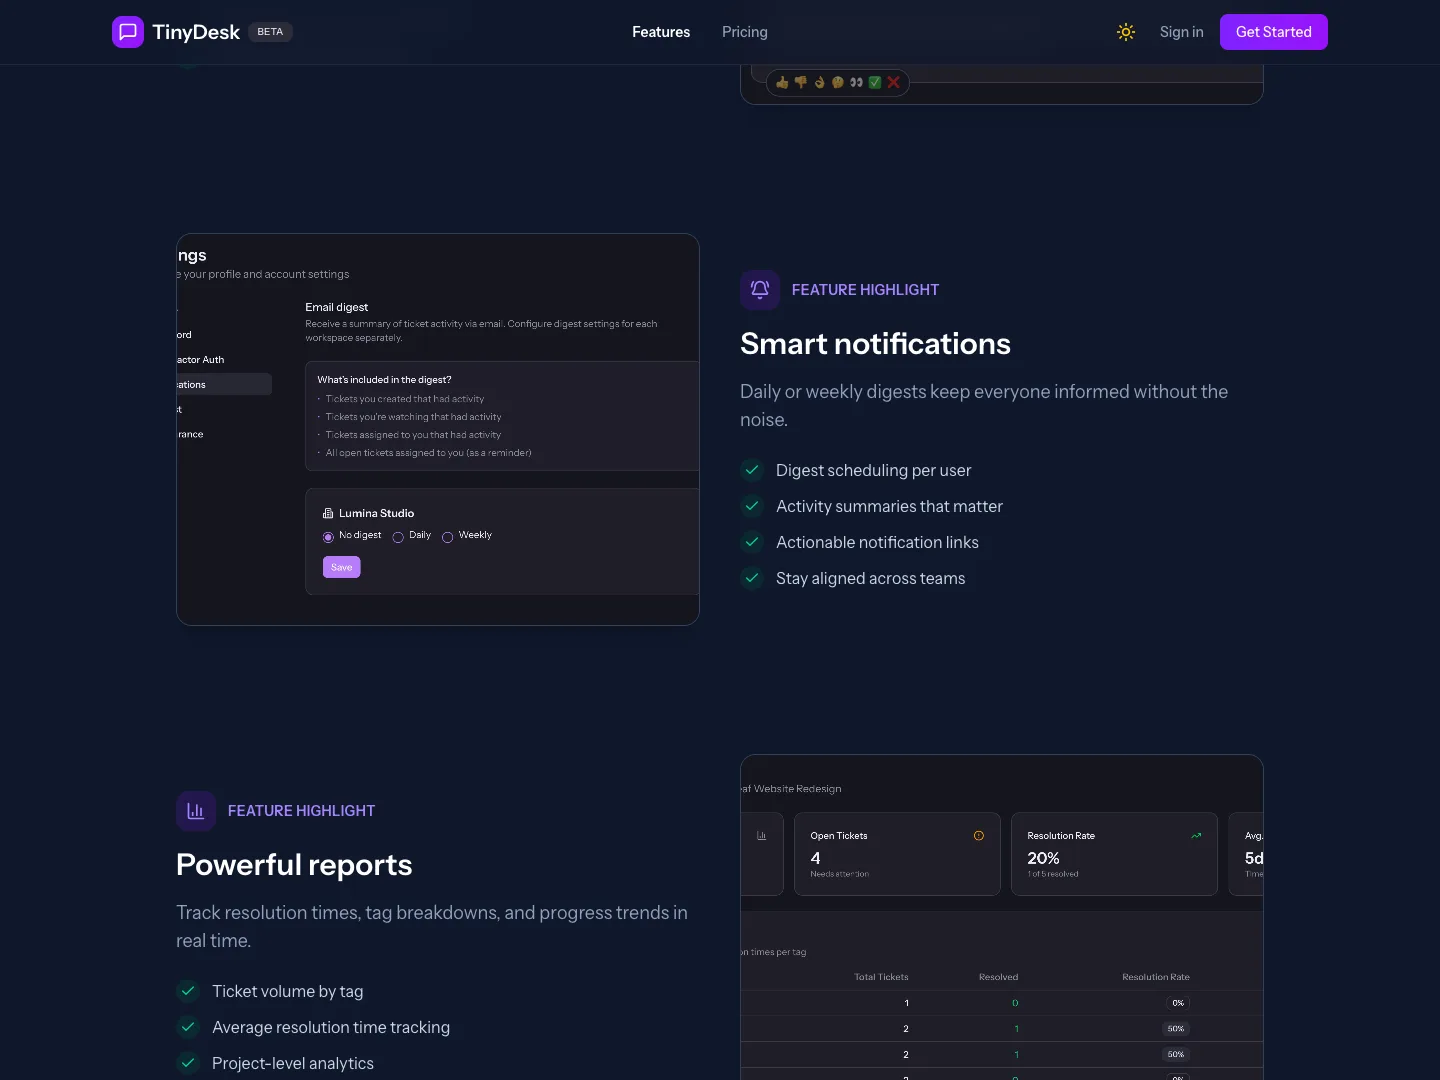Click the Total Tickets column header
Viewport: 1440px width, 1080px height.
[x=881, y=977]
